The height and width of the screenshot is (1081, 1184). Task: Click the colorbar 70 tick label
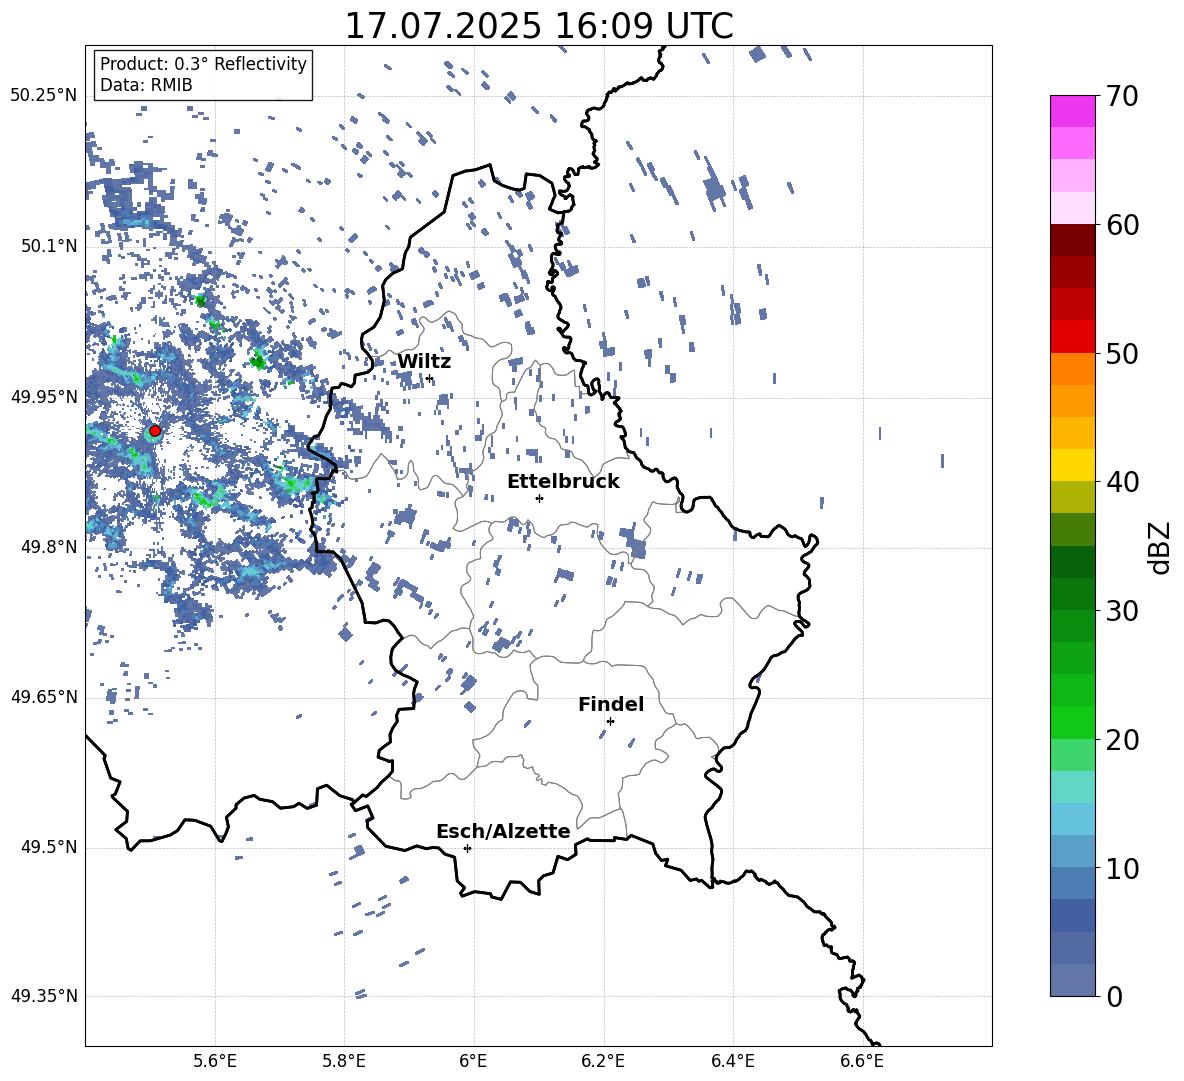click(1122, 96)
